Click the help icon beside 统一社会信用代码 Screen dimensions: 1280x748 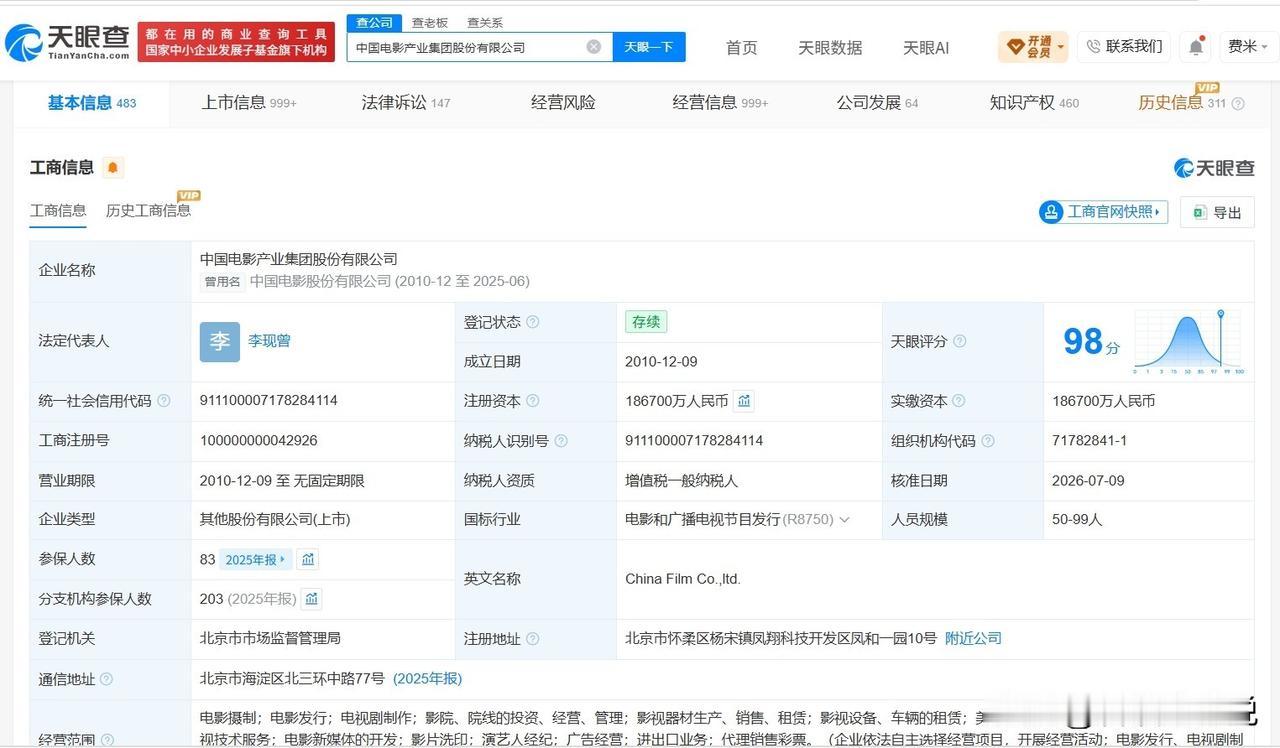tap(164, 401)
